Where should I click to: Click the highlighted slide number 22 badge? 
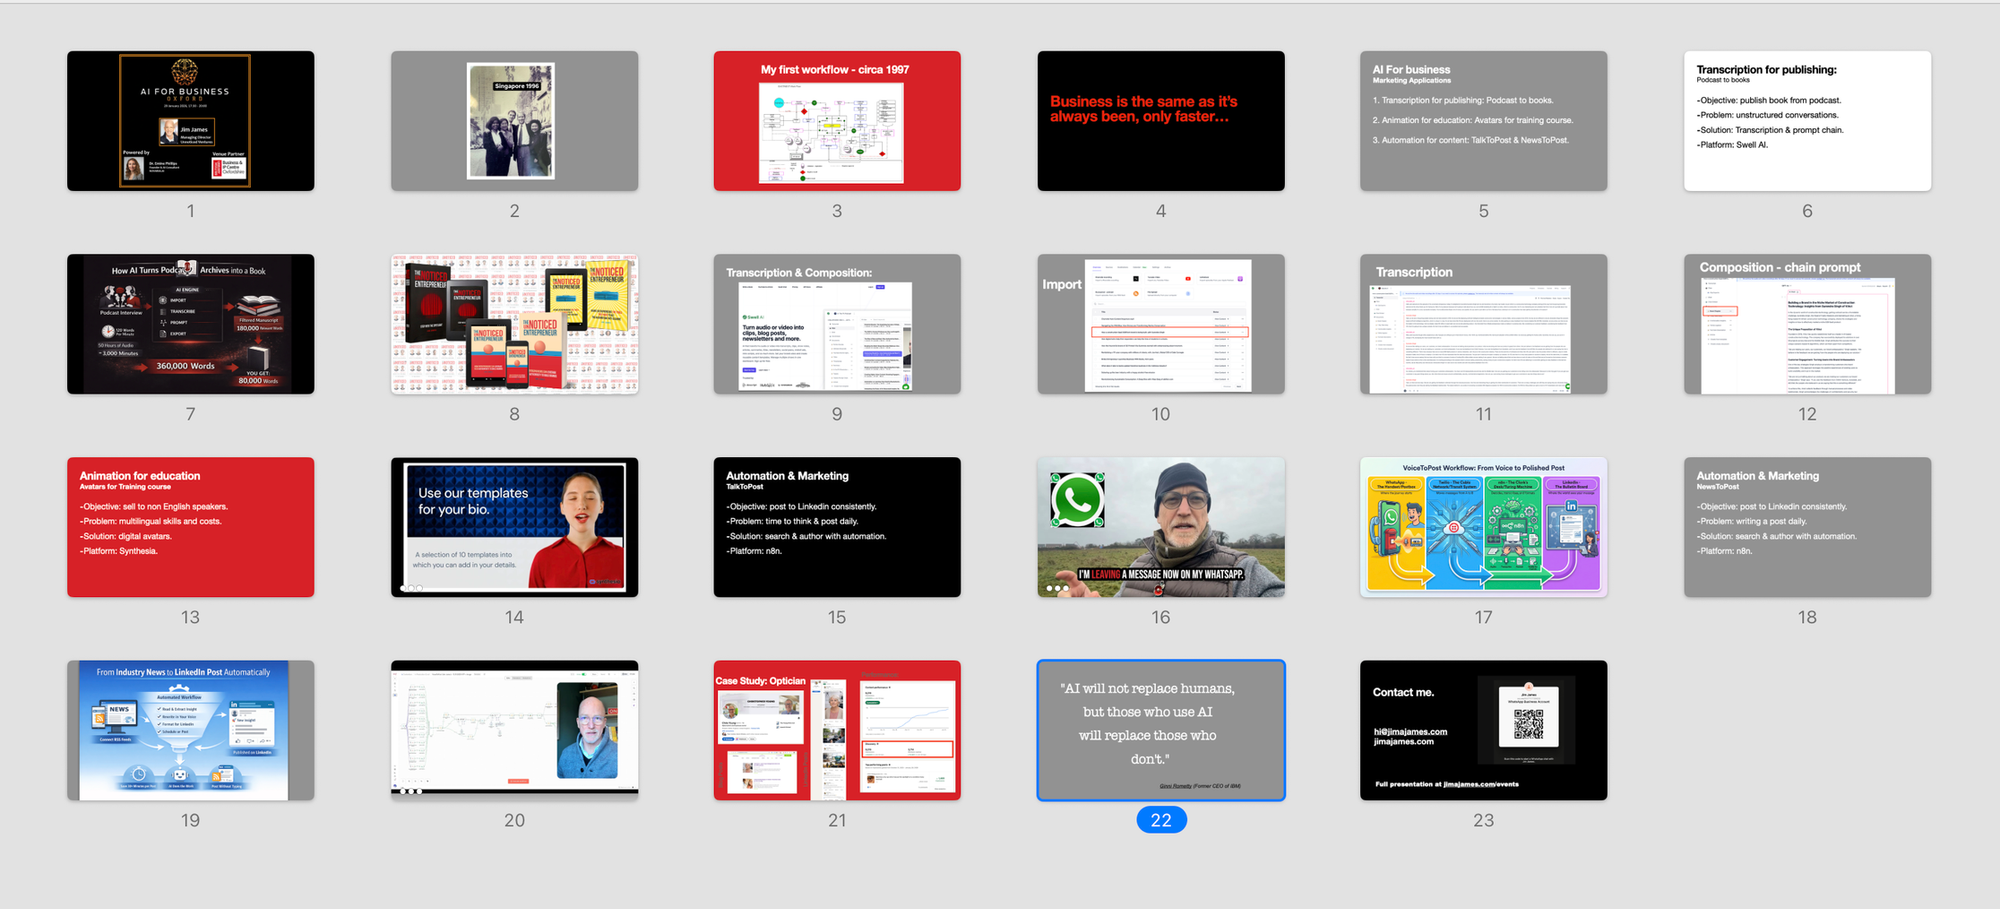pyautogui.click(x=1161, y=820)
